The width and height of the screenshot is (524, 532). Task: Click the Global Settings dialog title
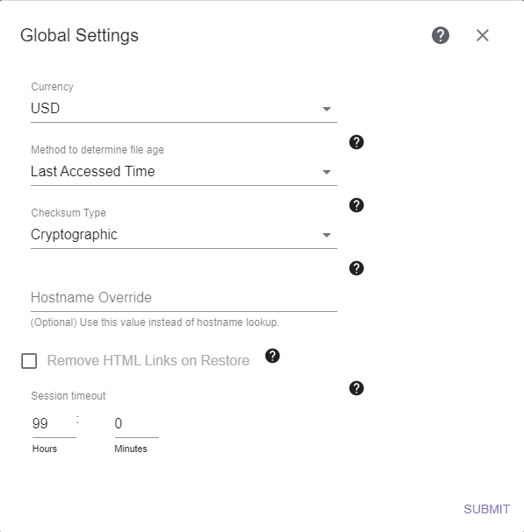pos(79,36)
